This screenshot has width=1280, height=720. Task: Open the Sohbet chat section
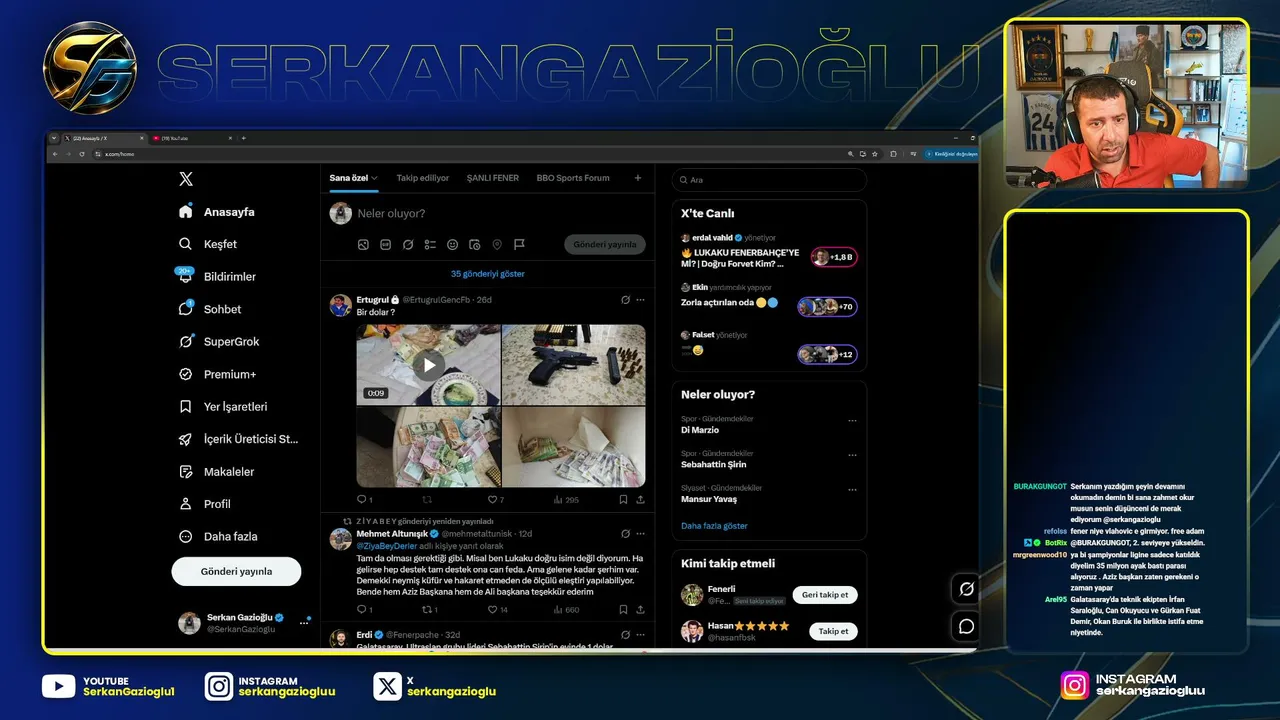pyautogui.click(x=209, y=309)
